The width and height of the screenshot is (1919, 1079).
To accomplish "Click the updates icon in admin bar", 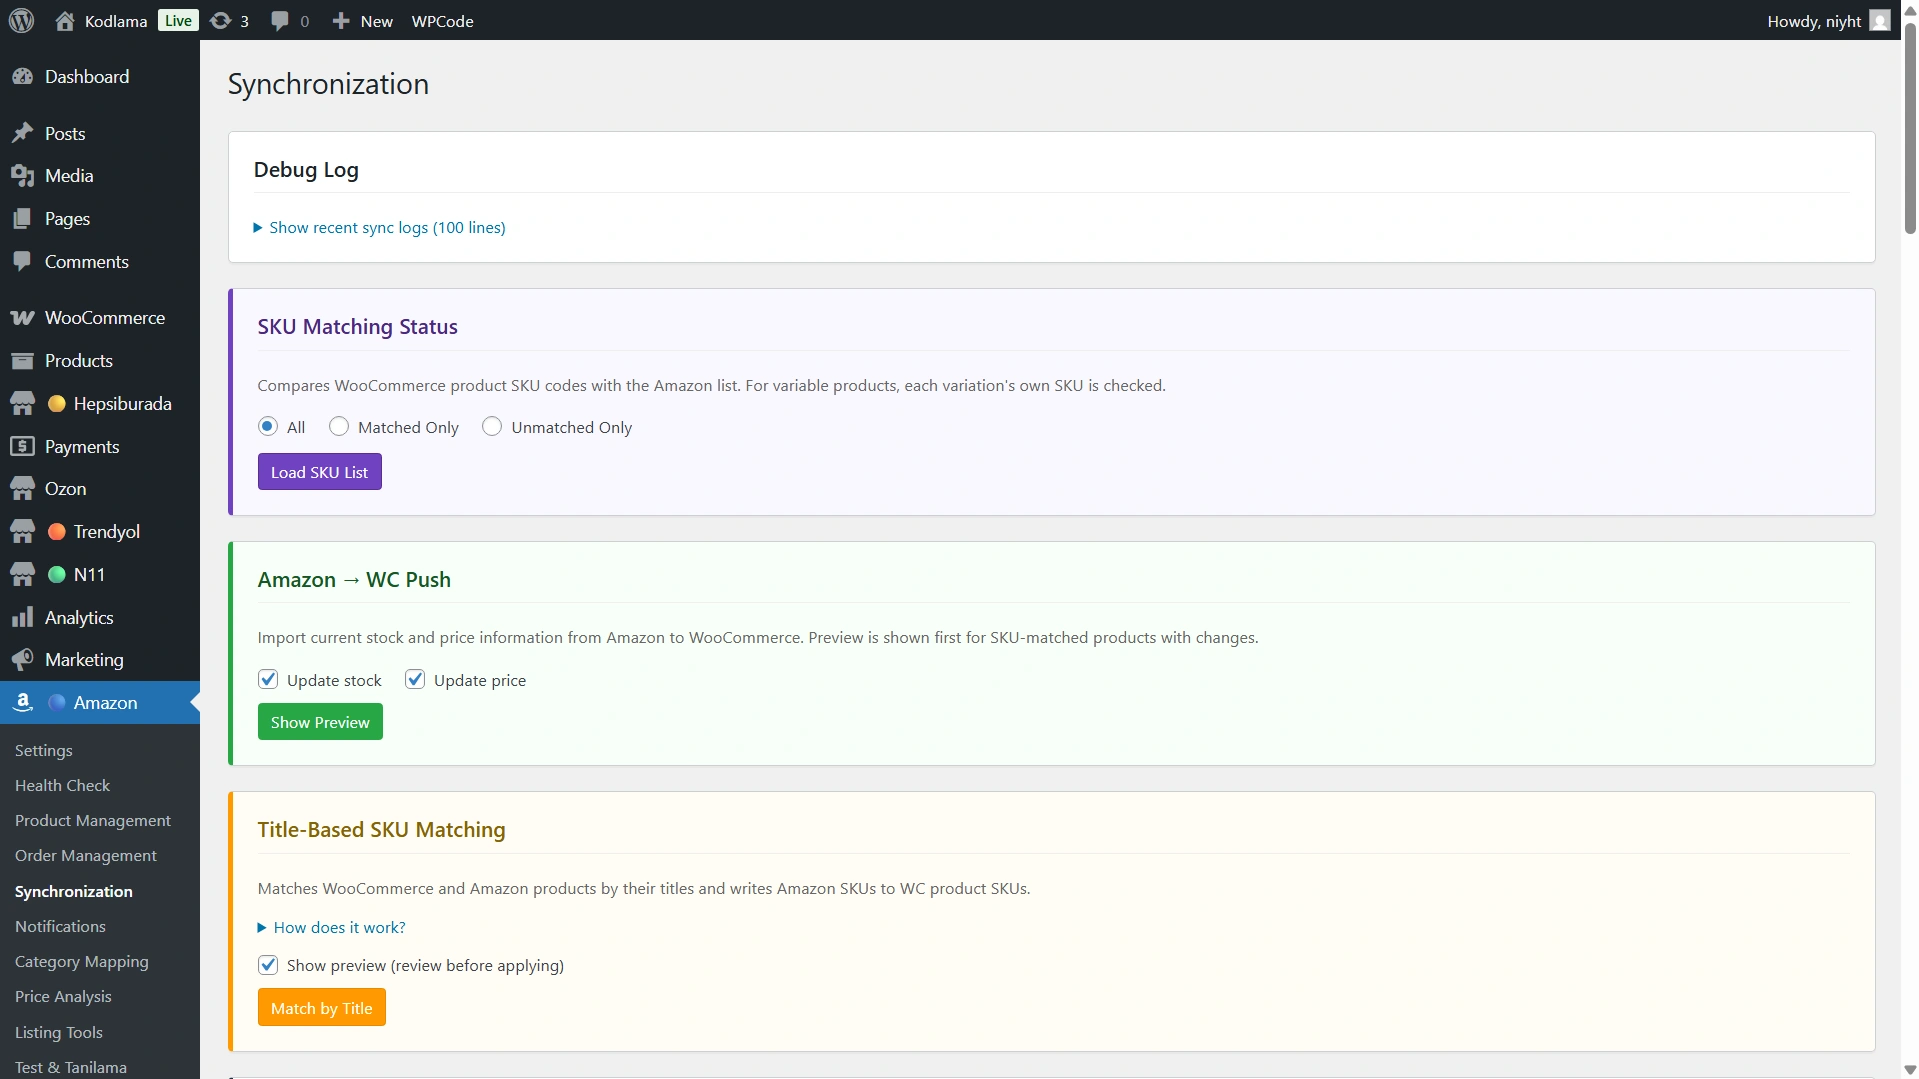I will (x=221, y=21).
